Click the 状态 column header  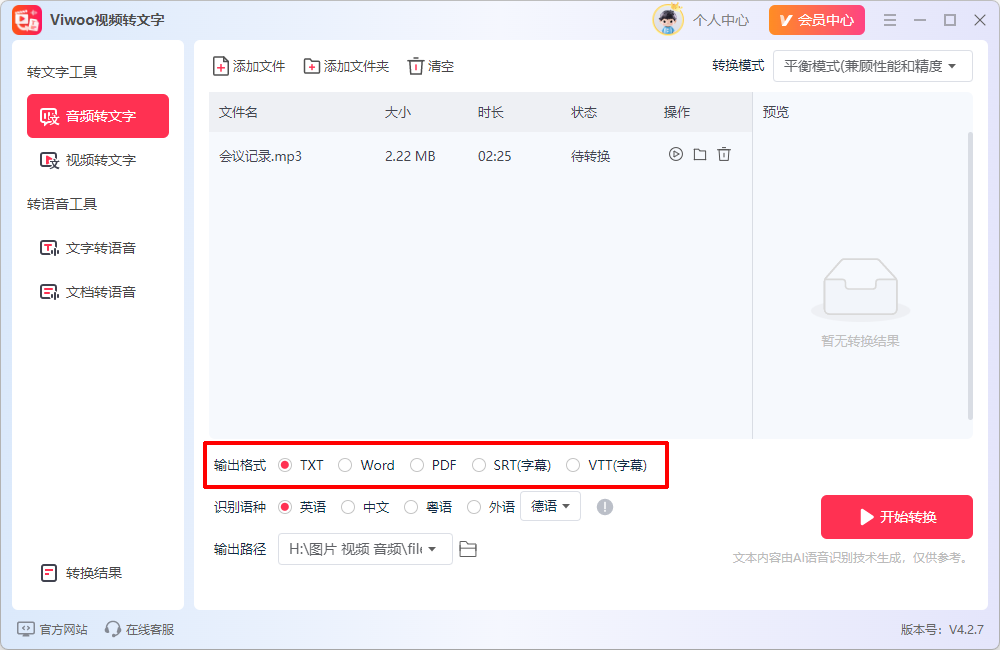584,112
